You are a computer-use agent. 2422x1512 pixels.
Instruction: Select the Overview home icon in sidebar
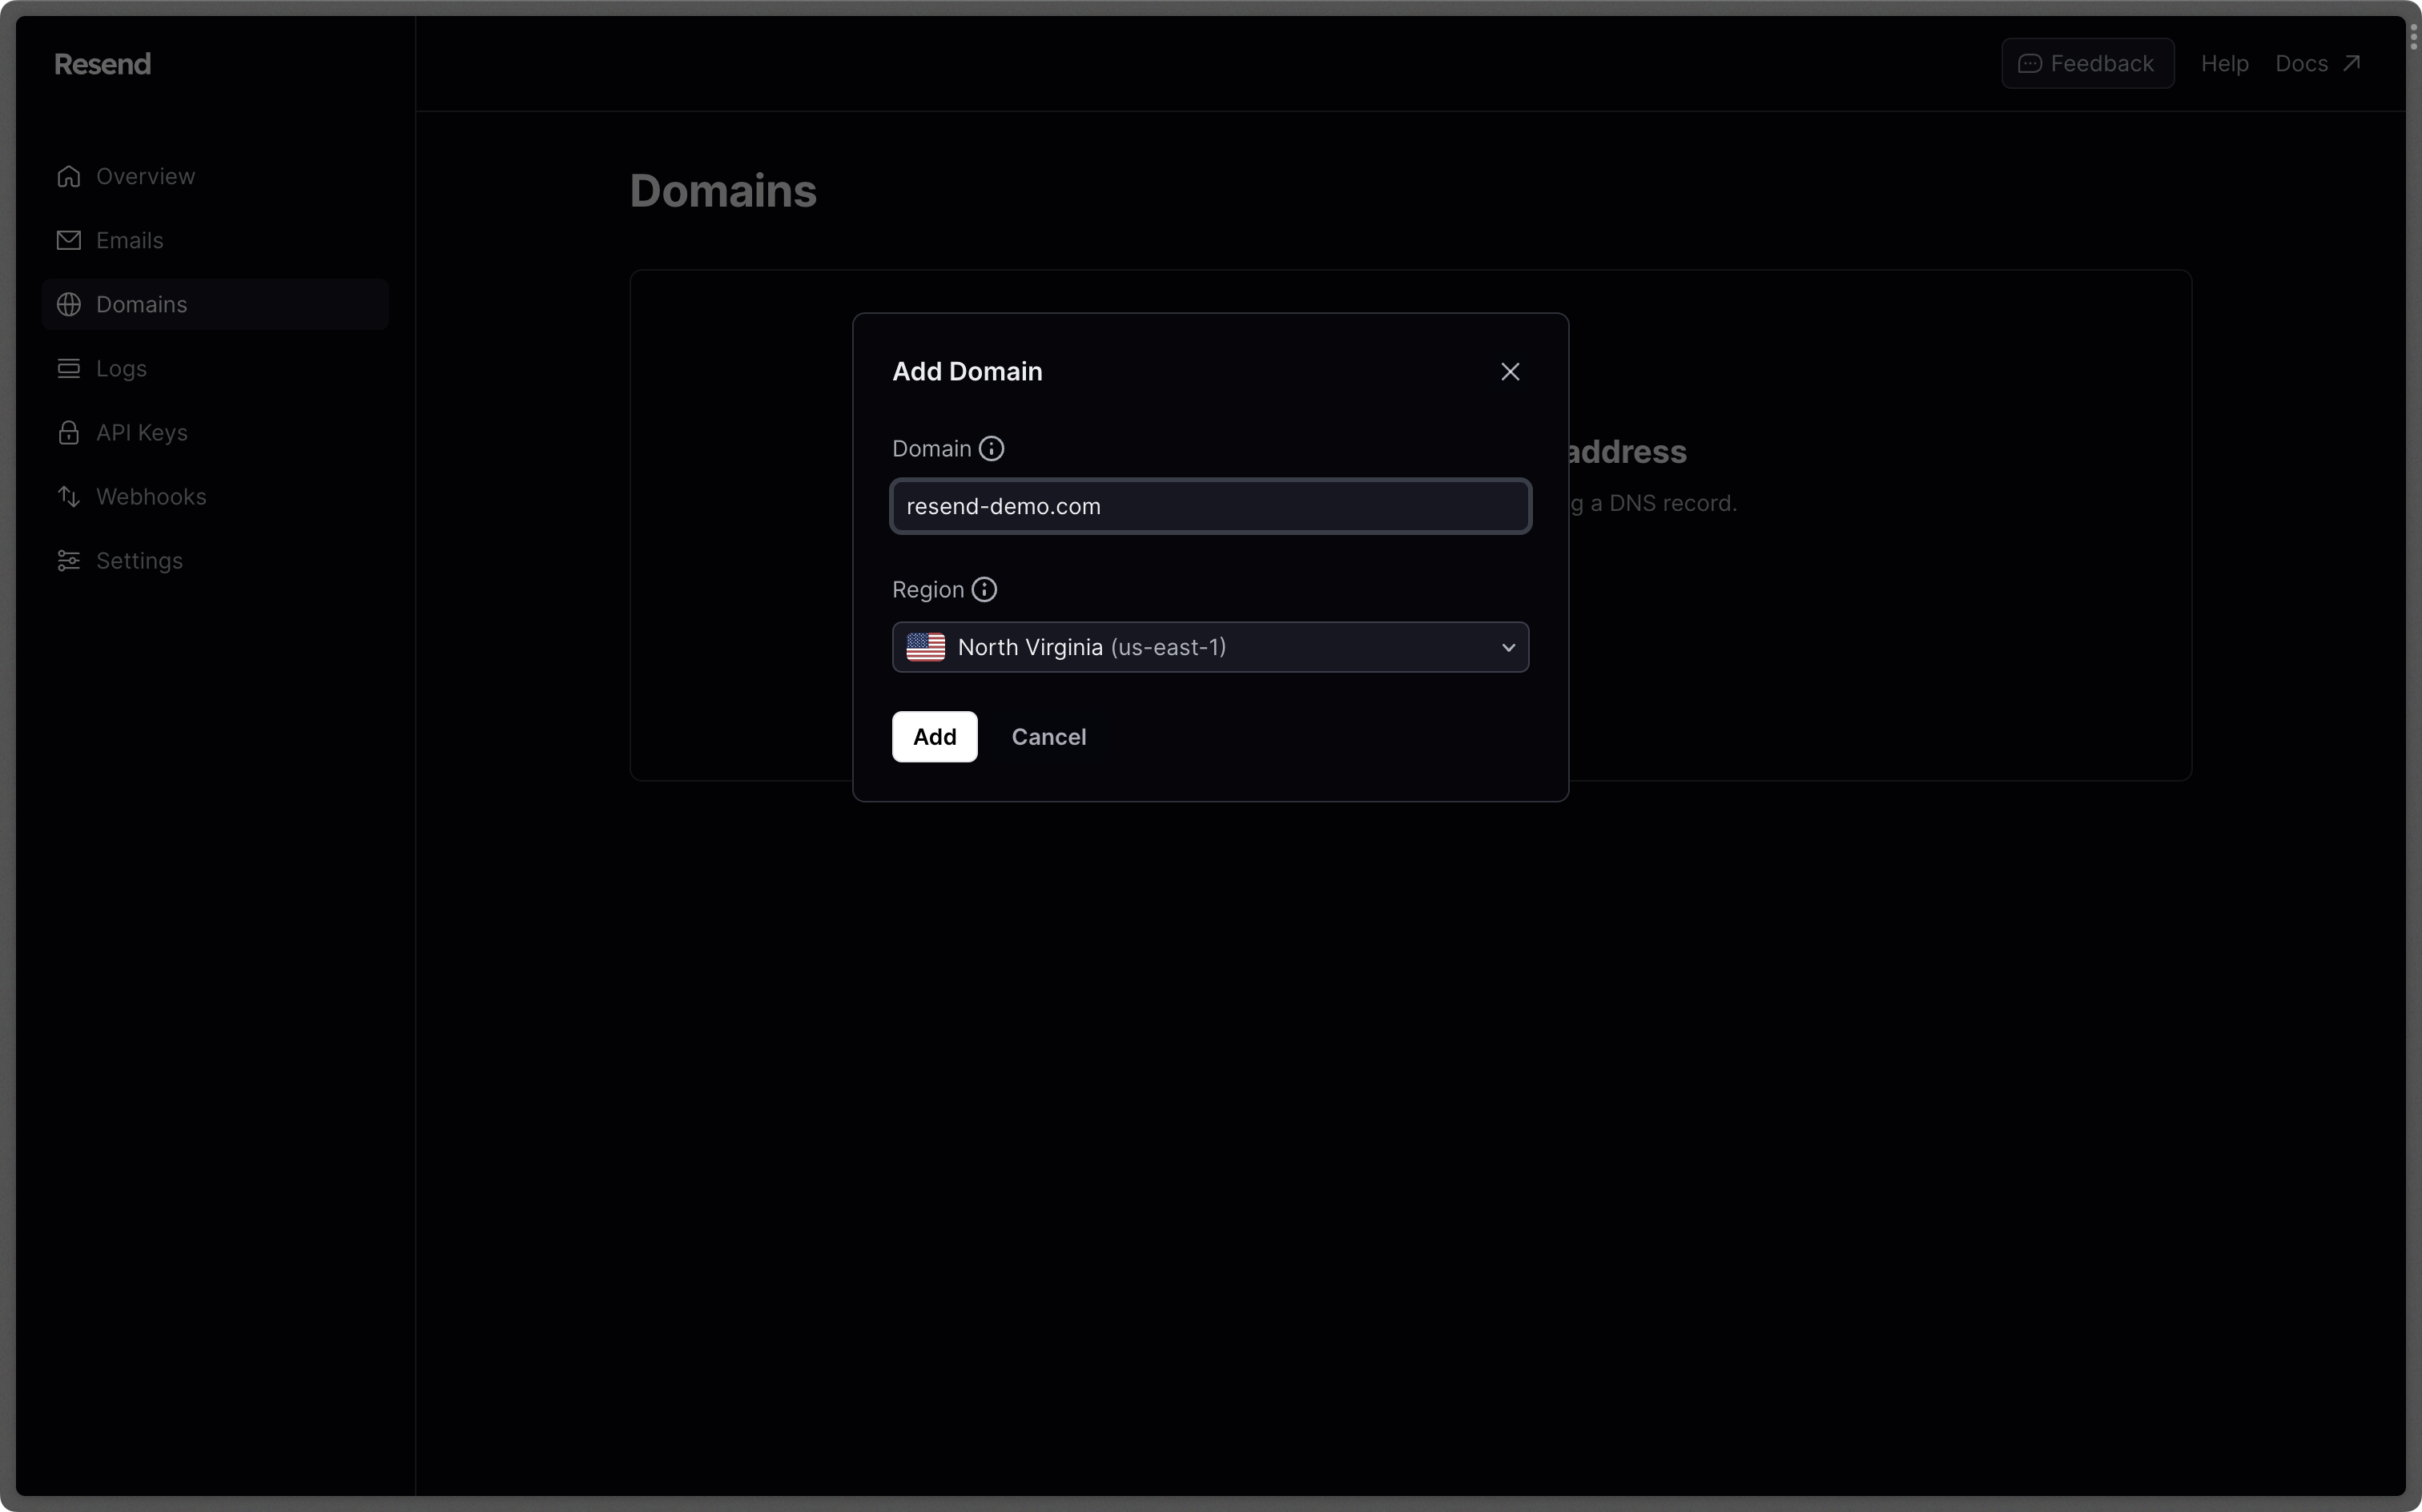click(68, 175)
